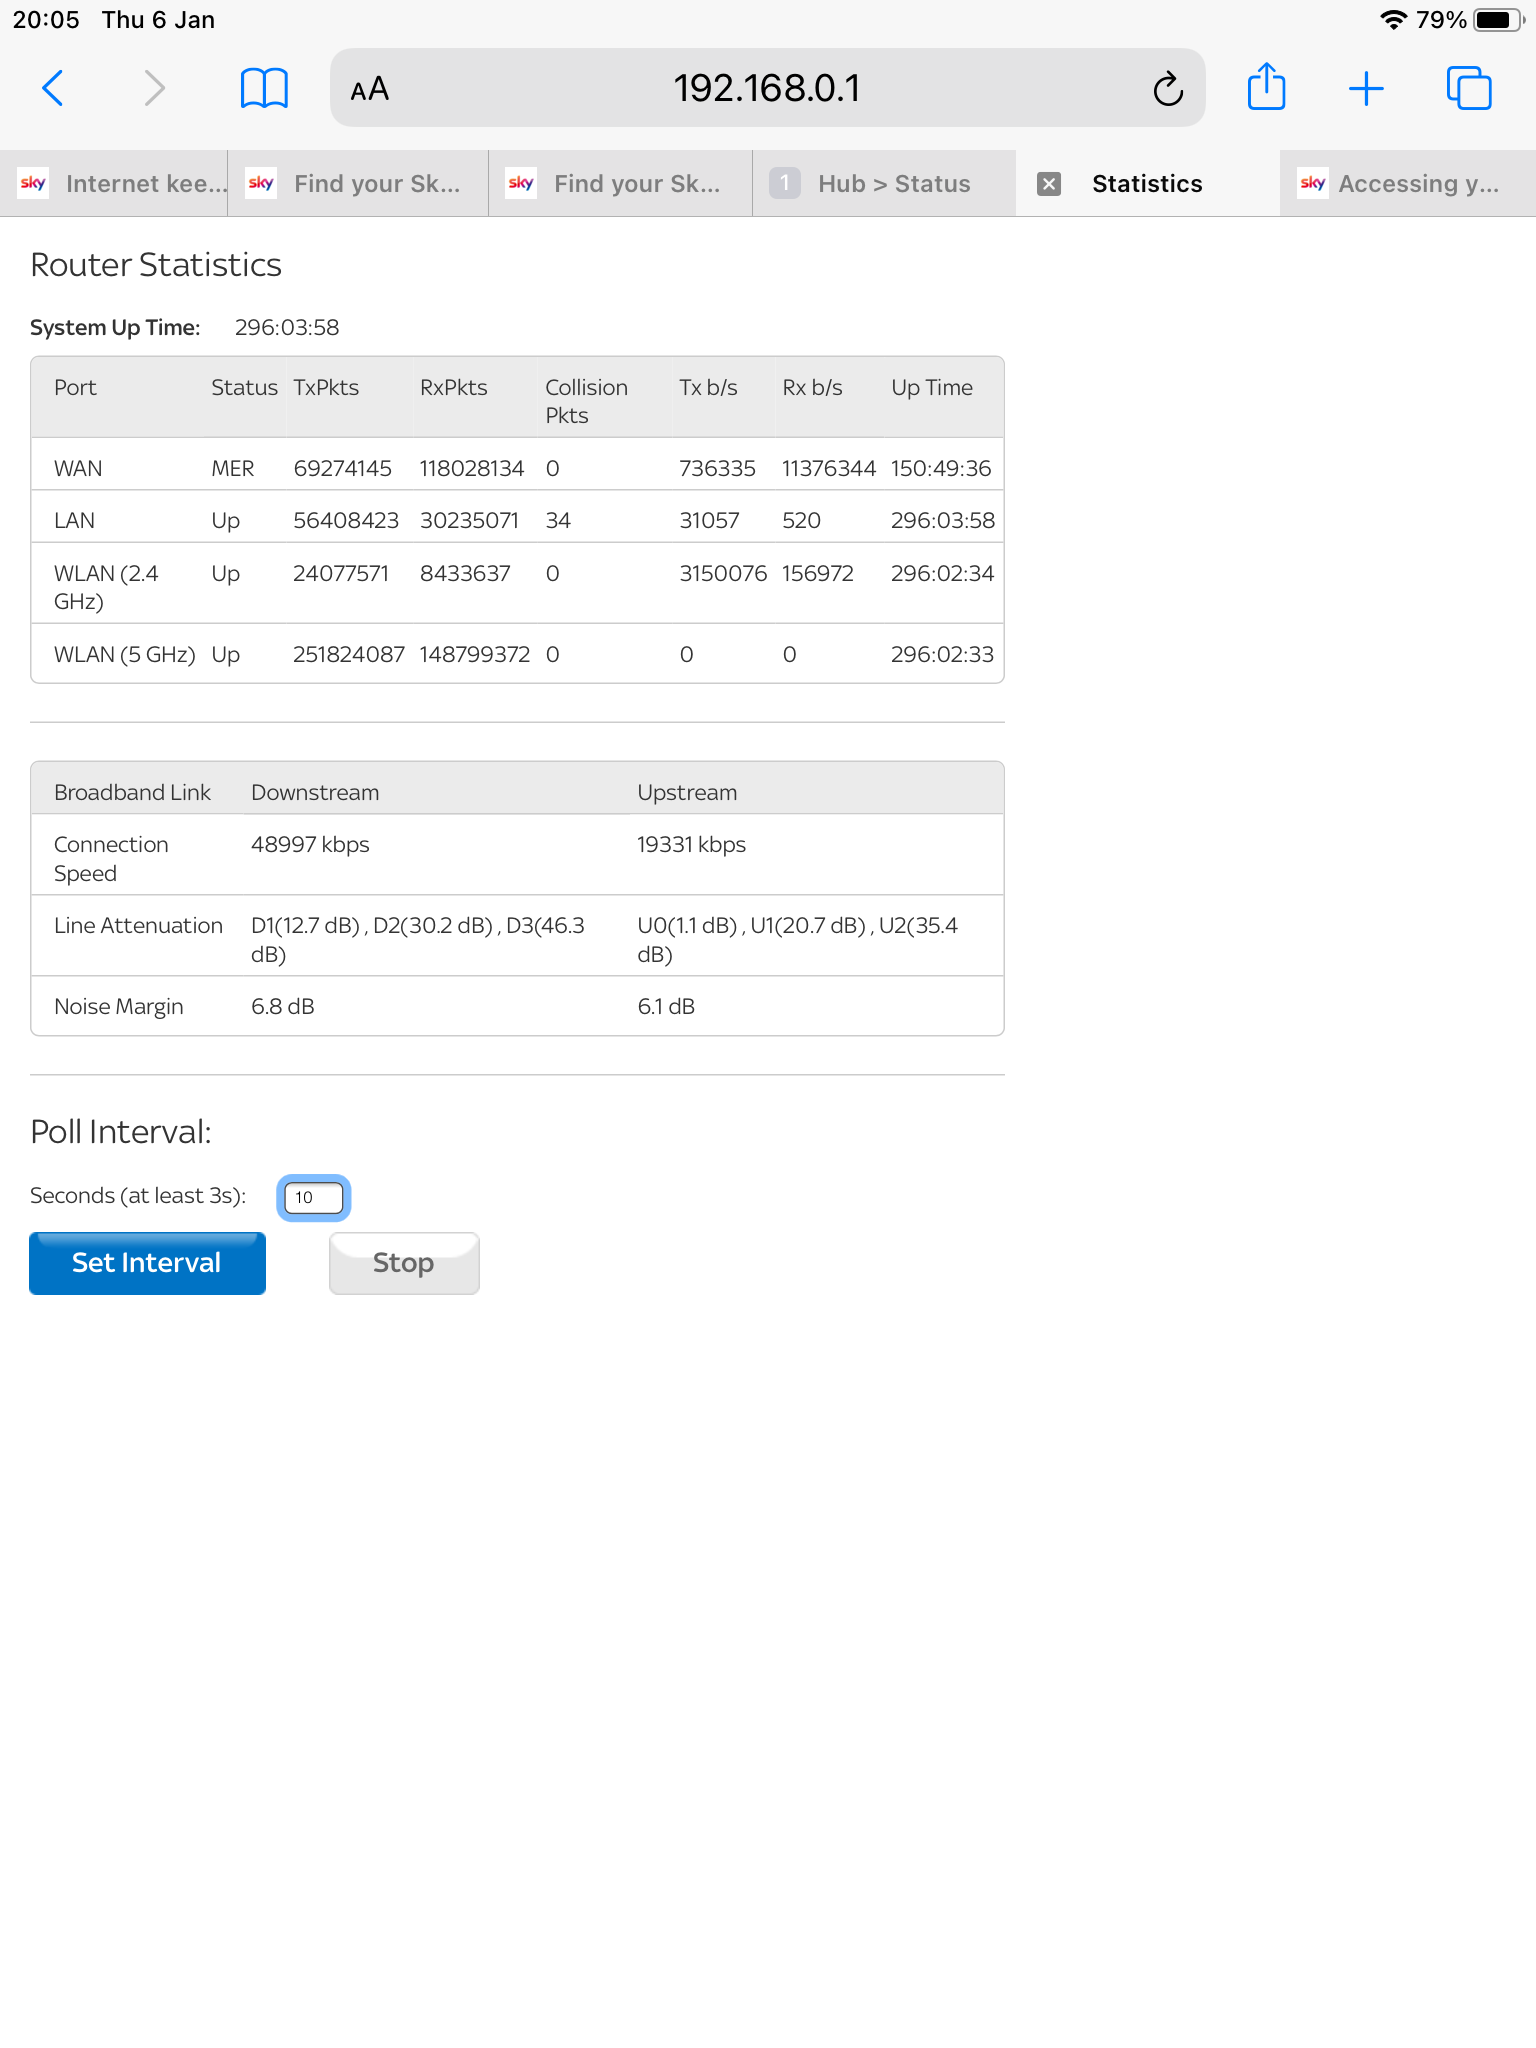Image resolution: width=1536 pixels, height=2048 pixels.
Task: Click the WLAN (2.4 GHz) row label
Action: pyautogui.click(x=106, y=587)
